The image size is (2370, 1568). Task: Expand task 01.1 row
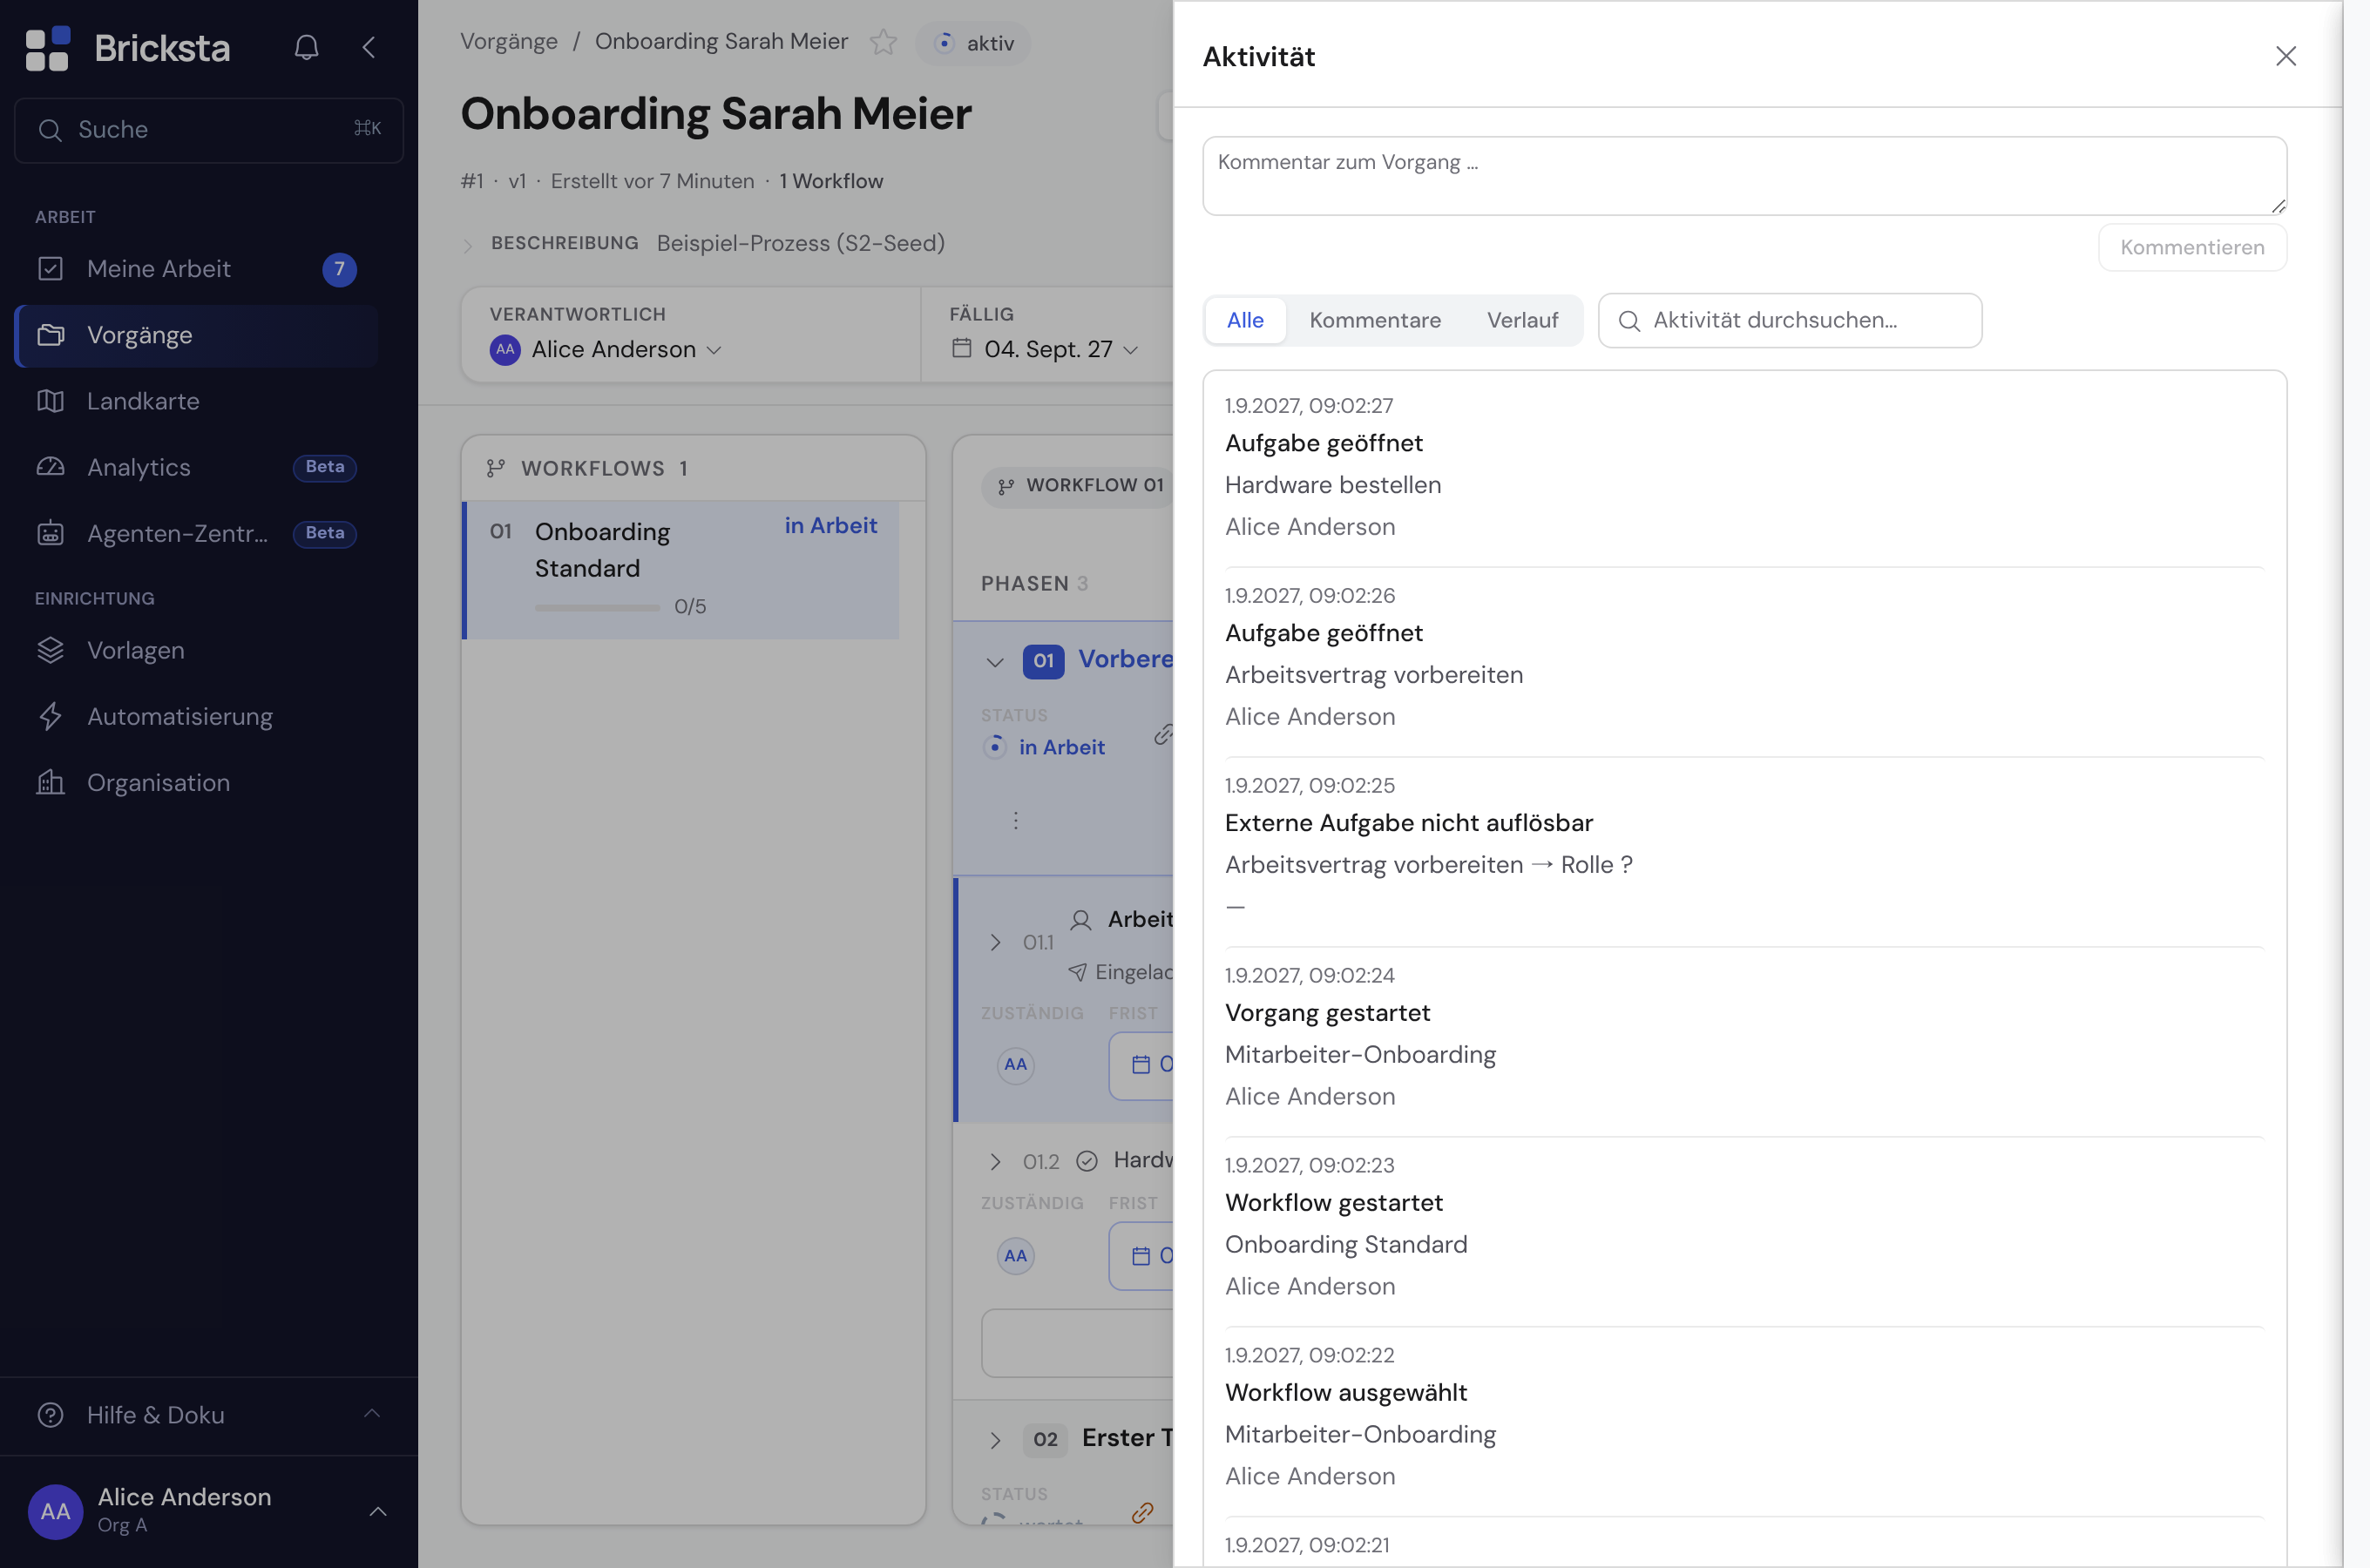tap(995, 942)
